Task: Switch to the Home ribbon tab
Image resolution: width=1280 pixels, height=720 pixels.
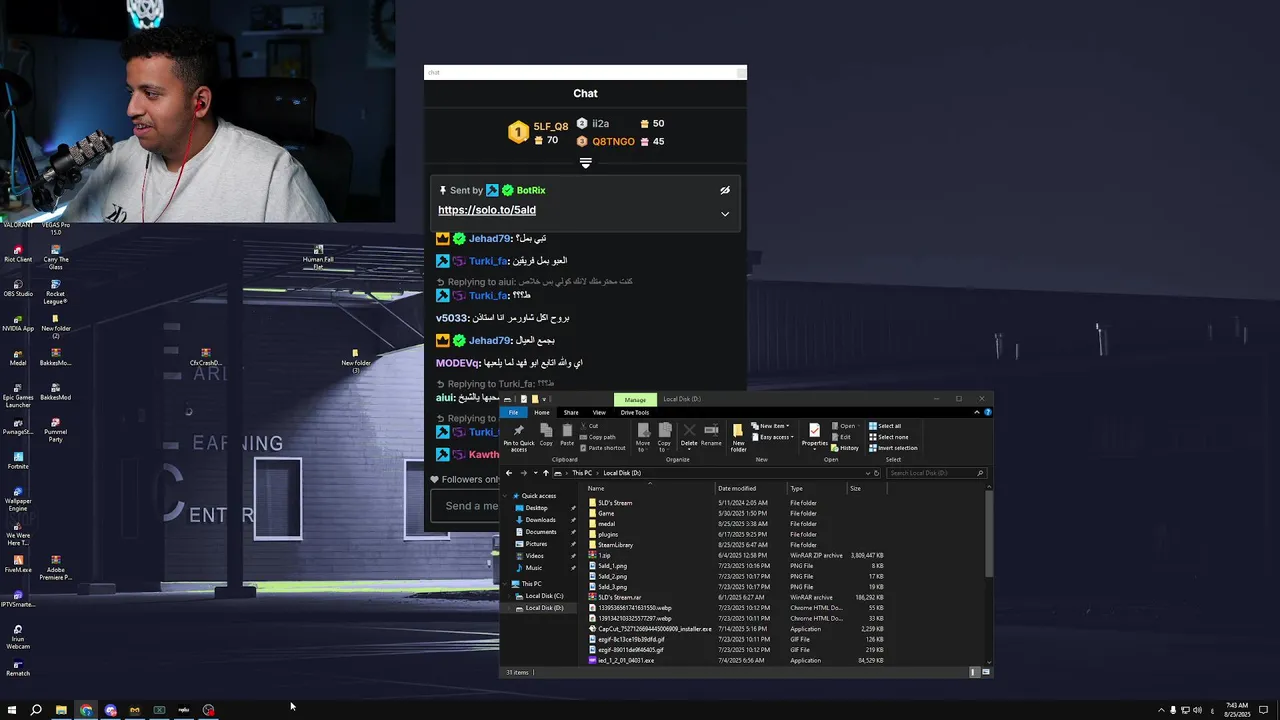Action: click(x=542, y=412)
